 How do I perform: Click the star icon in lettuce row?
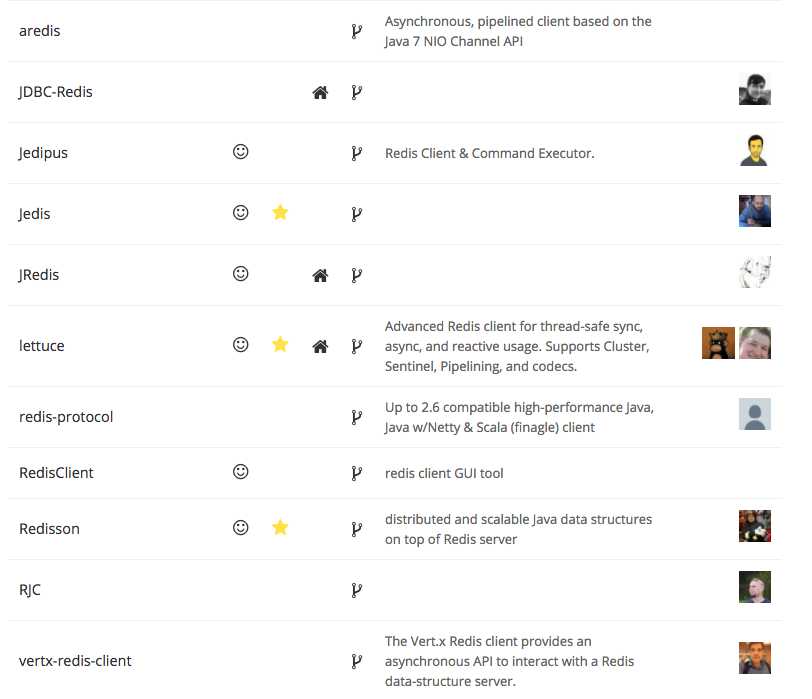point(280,344)
